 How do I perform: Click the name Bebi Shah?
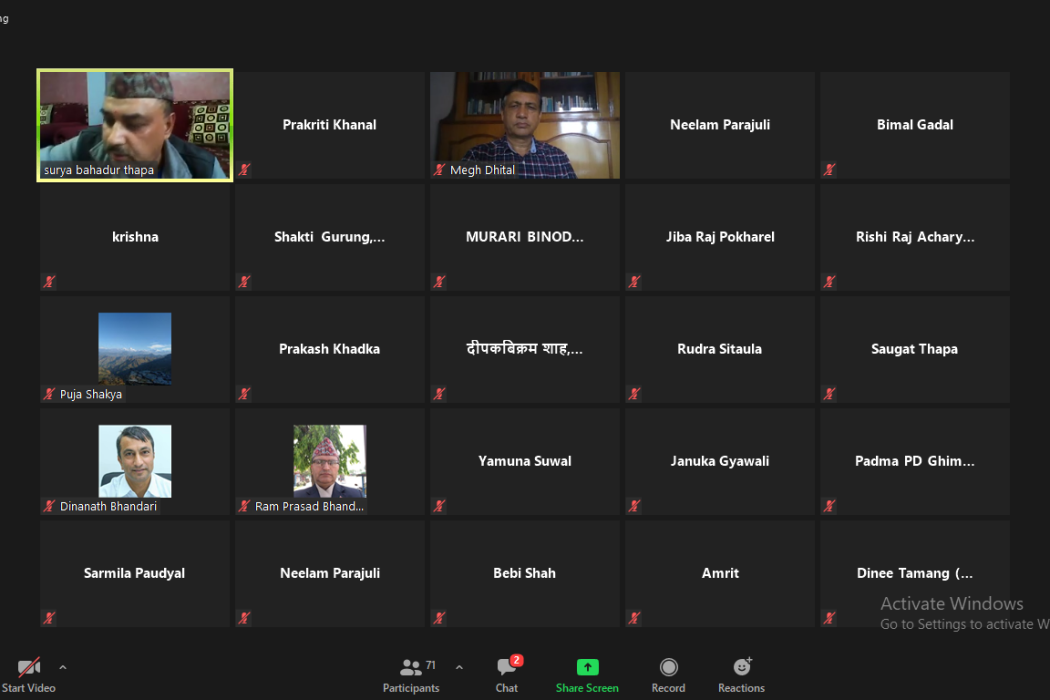tap(524, 573)
